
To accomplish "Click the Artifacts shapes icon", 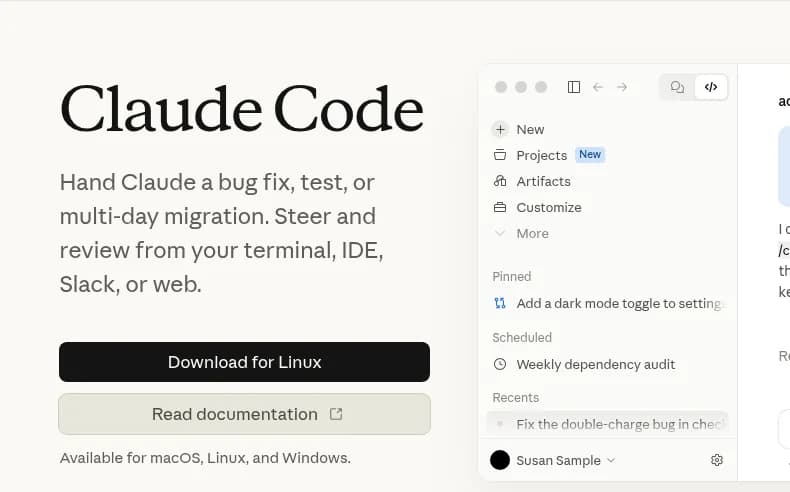I will coord(500,181).
